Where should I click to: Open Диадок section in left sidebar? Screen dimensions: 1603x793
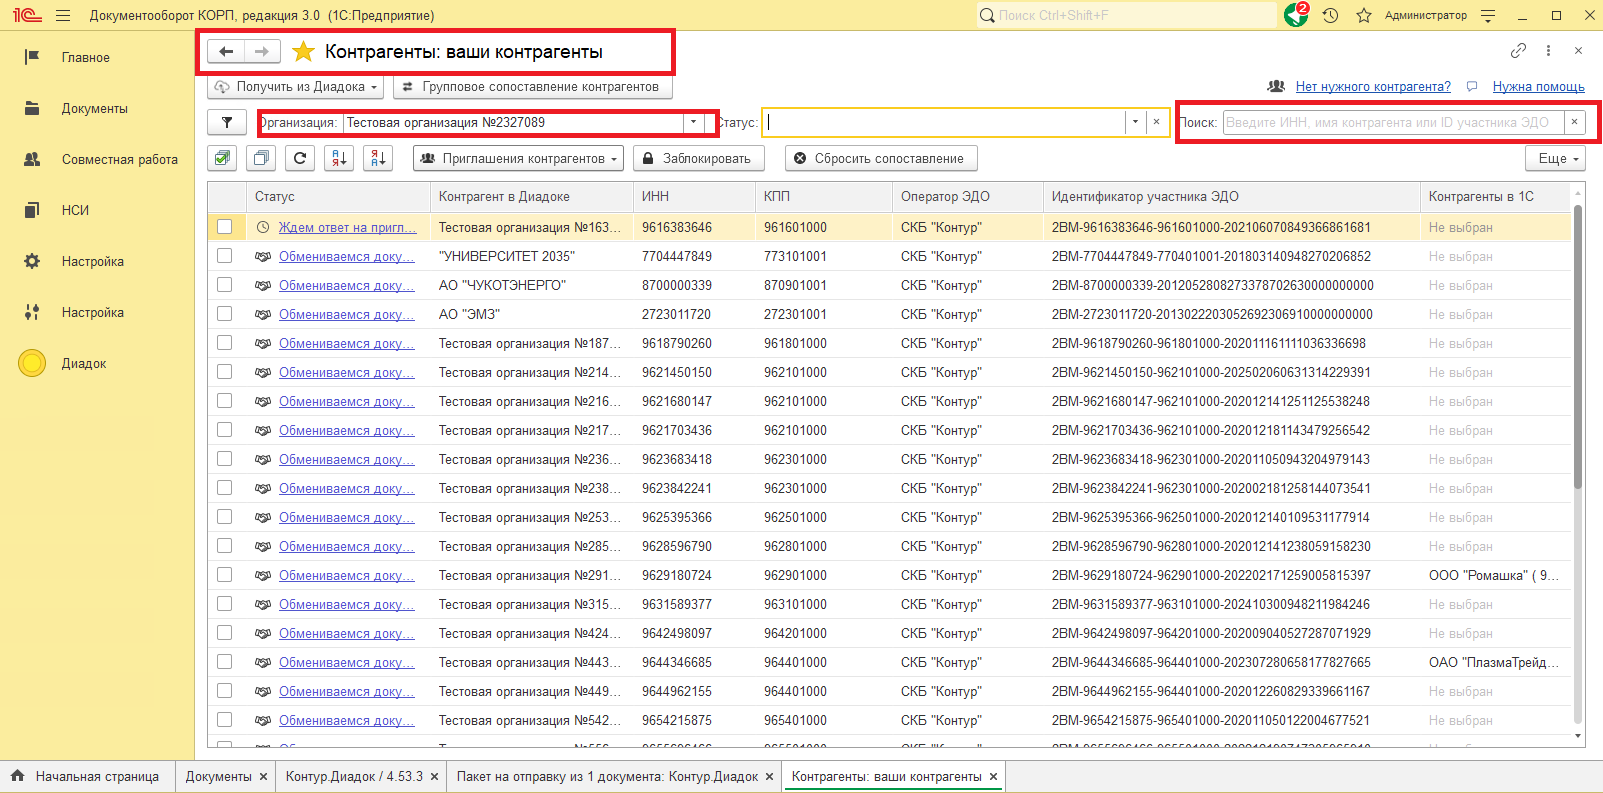(84, 363)
